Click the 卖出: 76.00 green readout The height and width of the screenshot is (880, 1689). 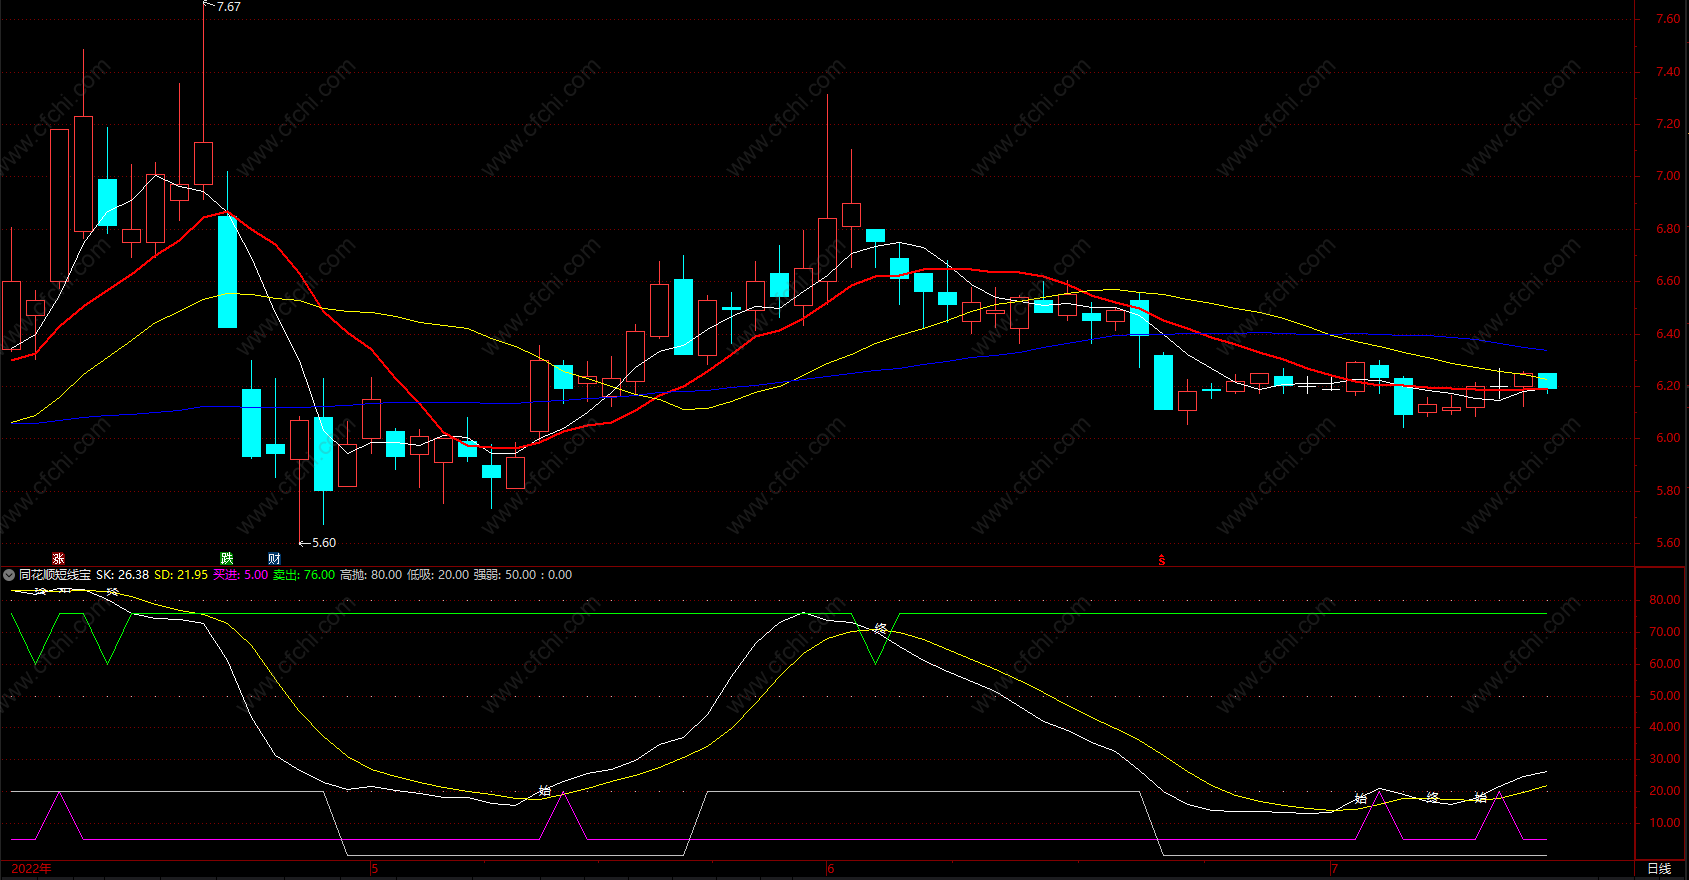point(304,575)
